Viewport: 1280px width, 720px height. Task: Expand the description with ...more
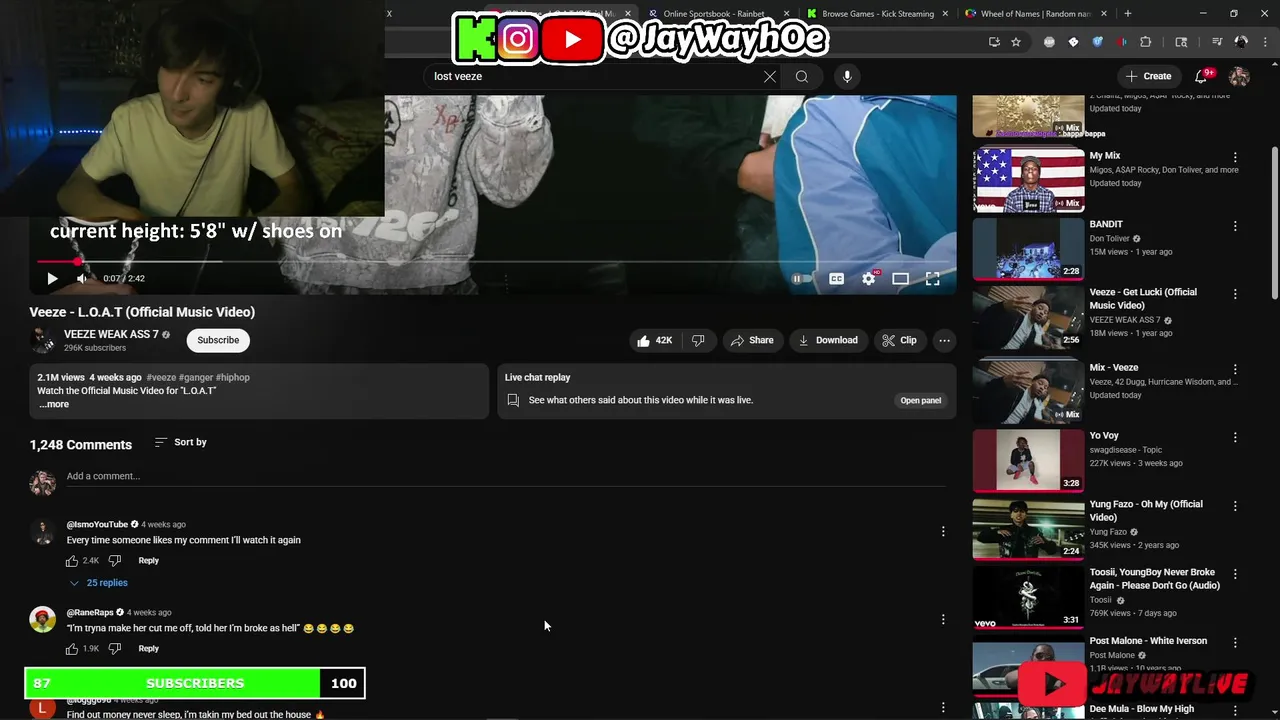coord(54,404)
